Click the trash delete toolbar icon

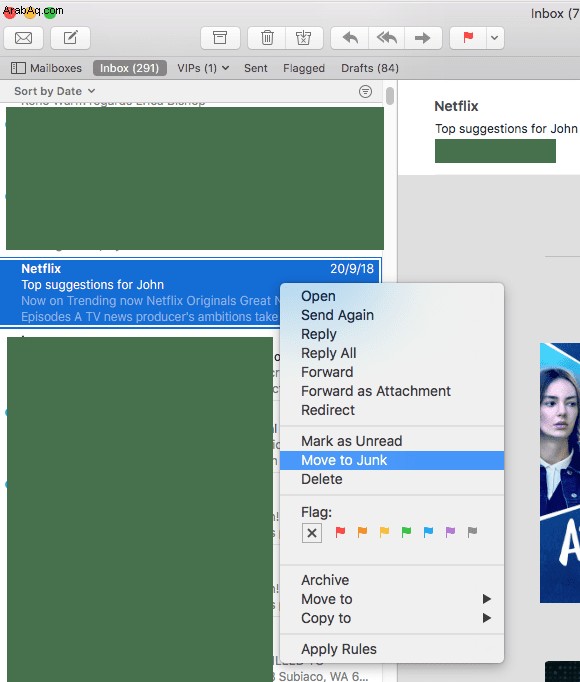(x=267, y=38)
